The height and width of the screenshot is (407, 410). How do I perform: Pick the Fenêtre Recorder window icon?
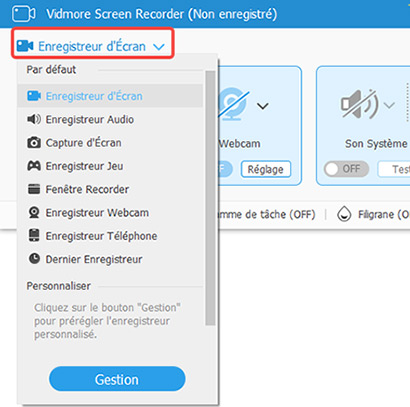[34, 189]
